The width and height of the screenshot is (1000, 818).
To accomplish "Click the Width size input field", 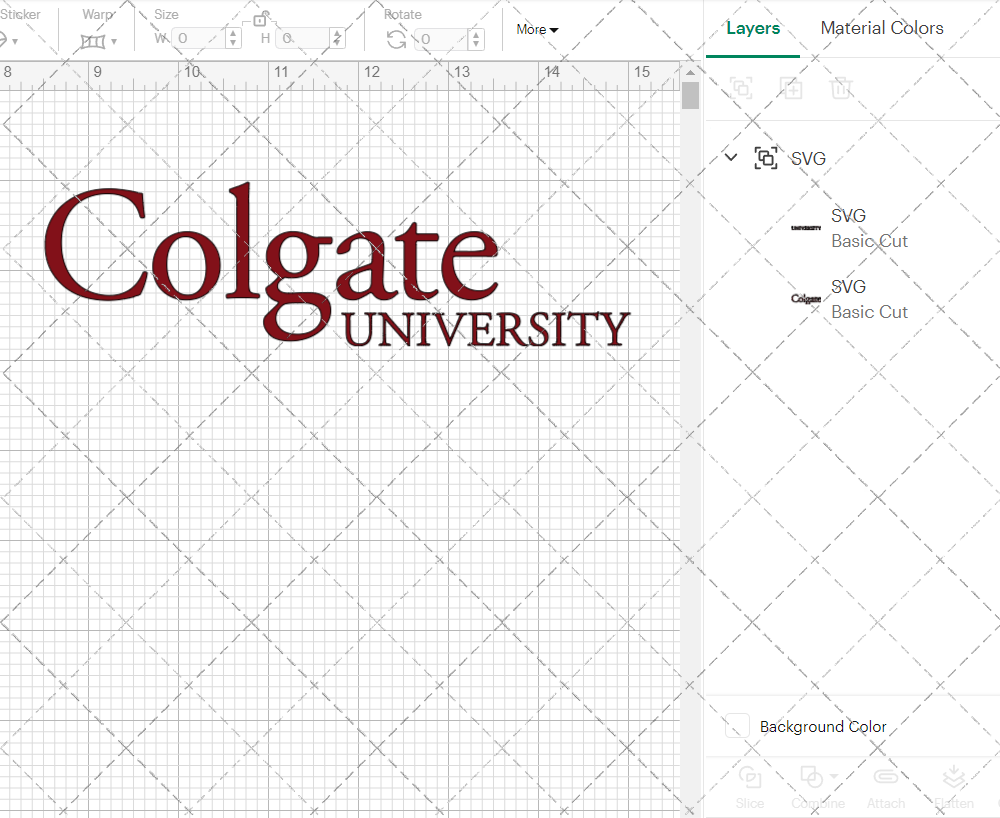I will (198, 39).
